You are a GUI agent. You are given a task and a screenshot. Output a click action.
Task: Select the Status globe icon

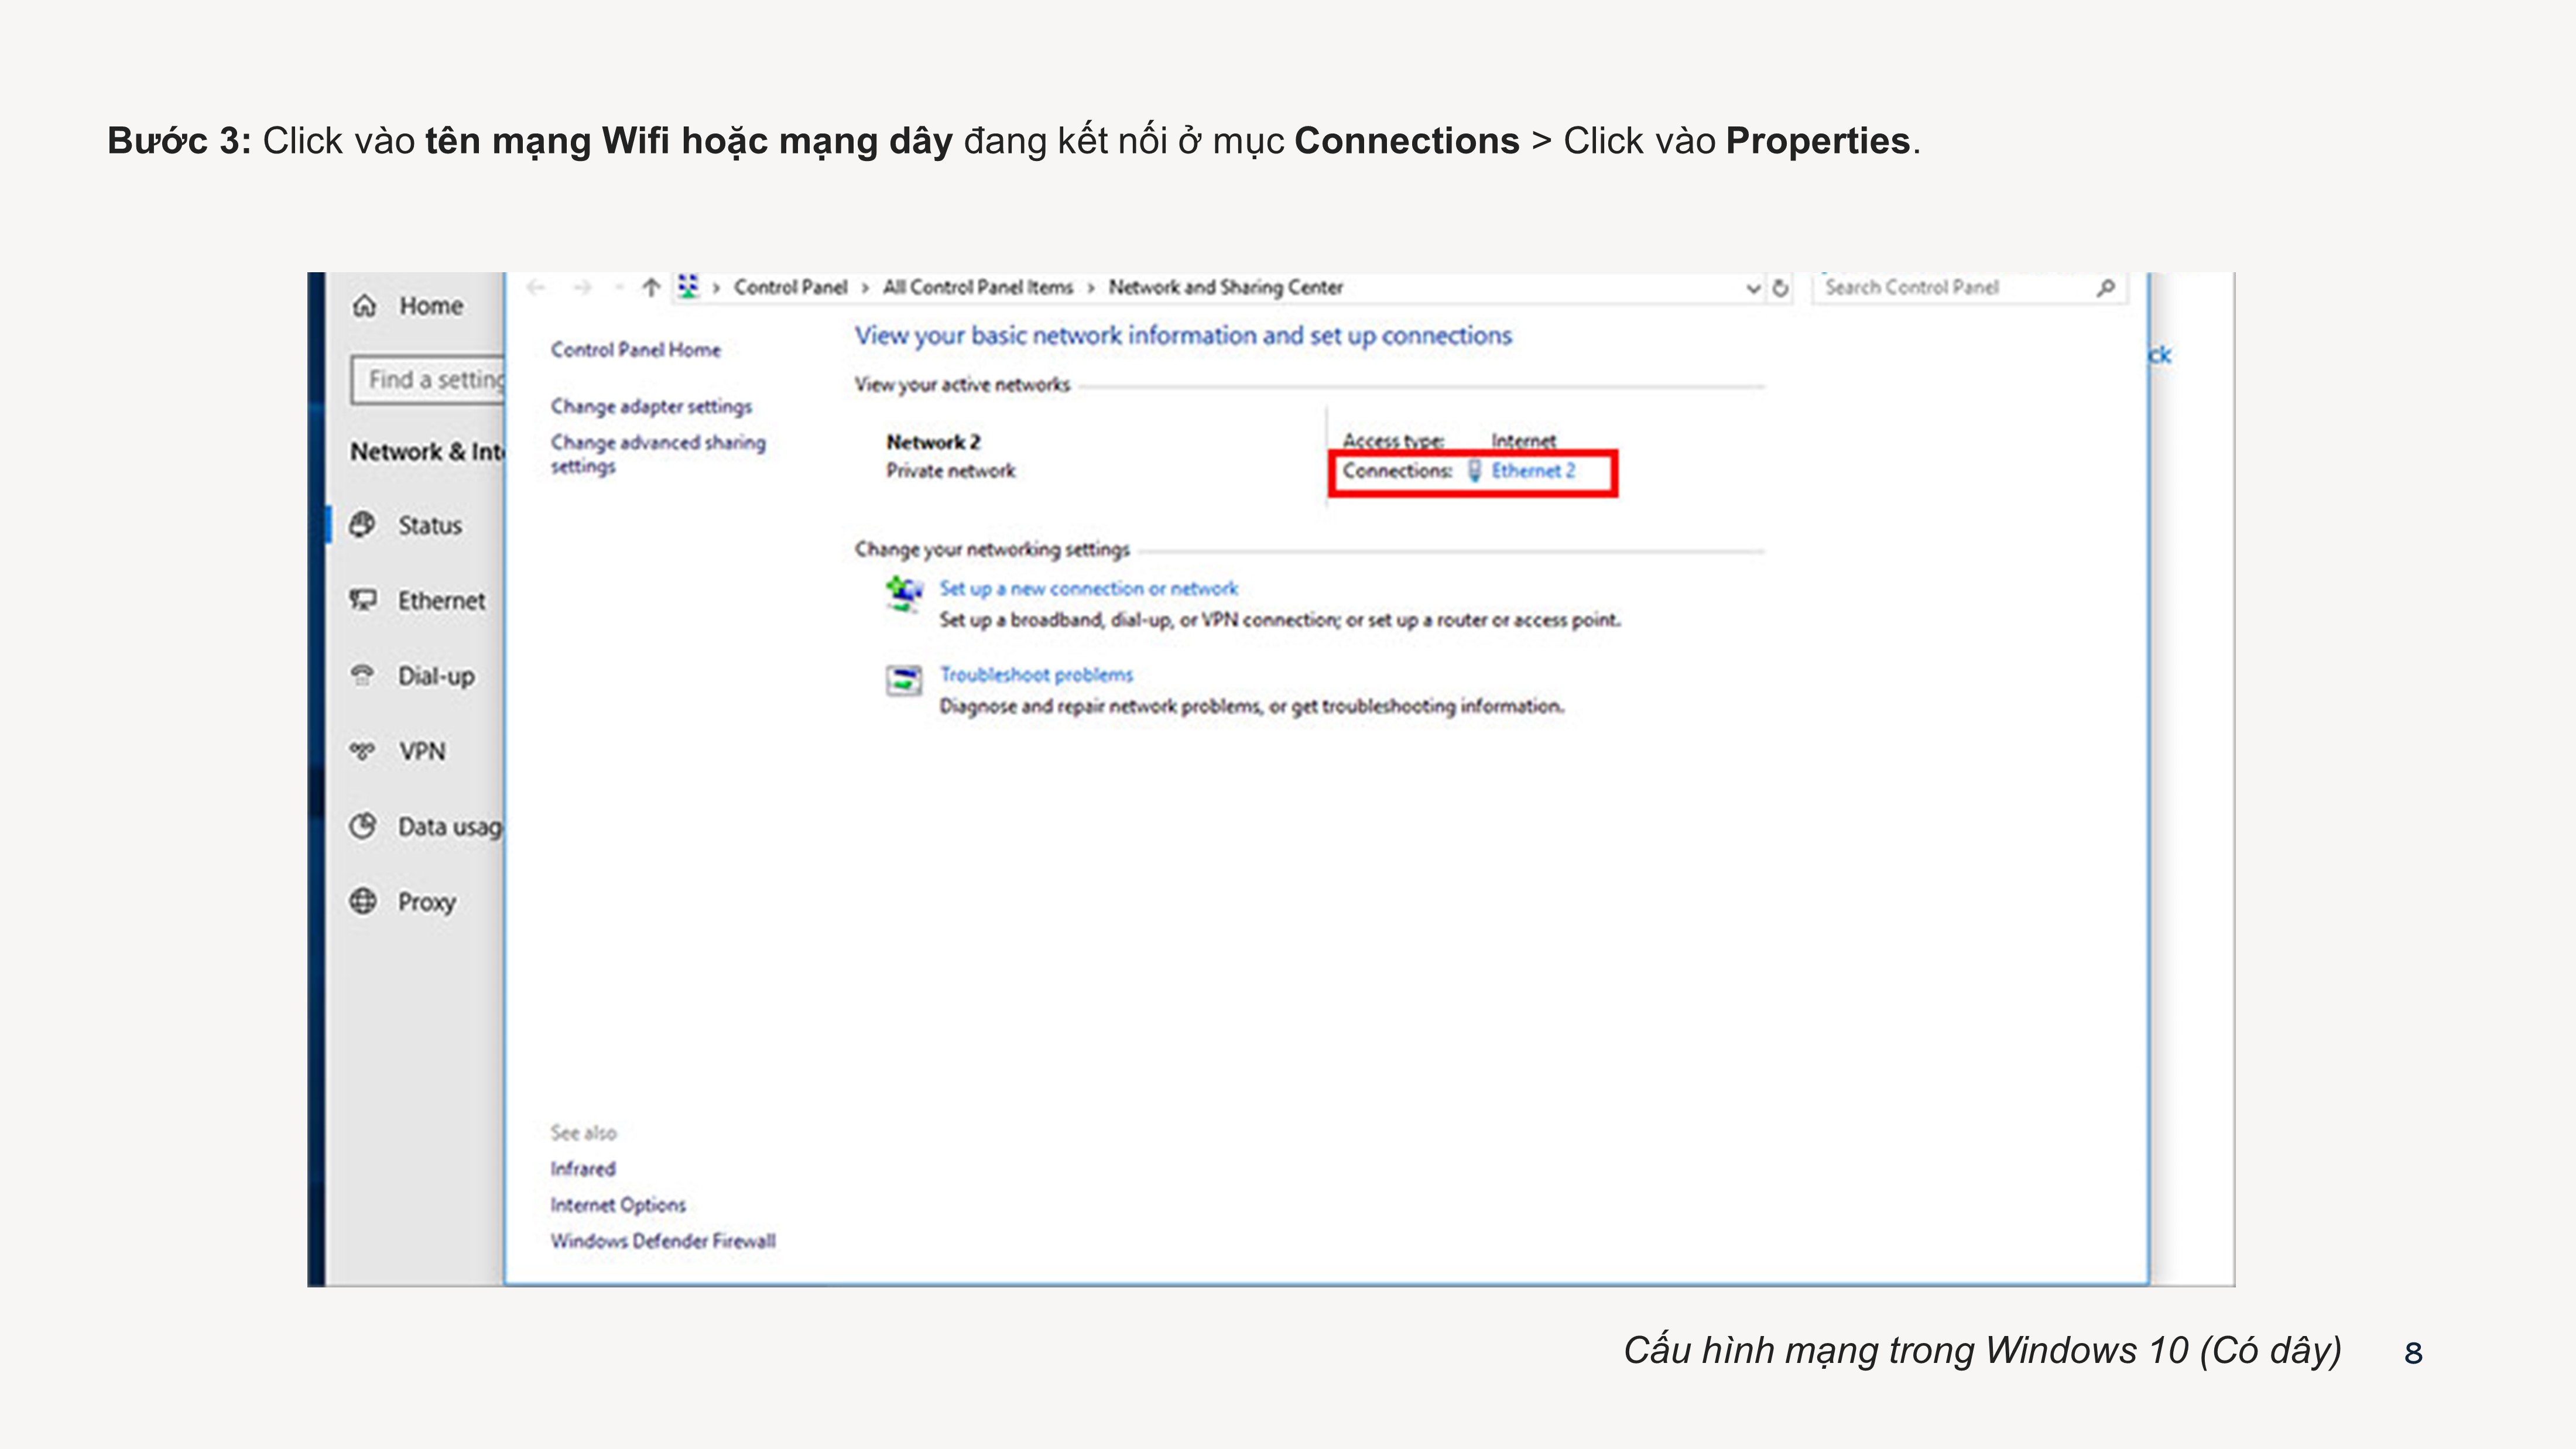tap(363, 525)
